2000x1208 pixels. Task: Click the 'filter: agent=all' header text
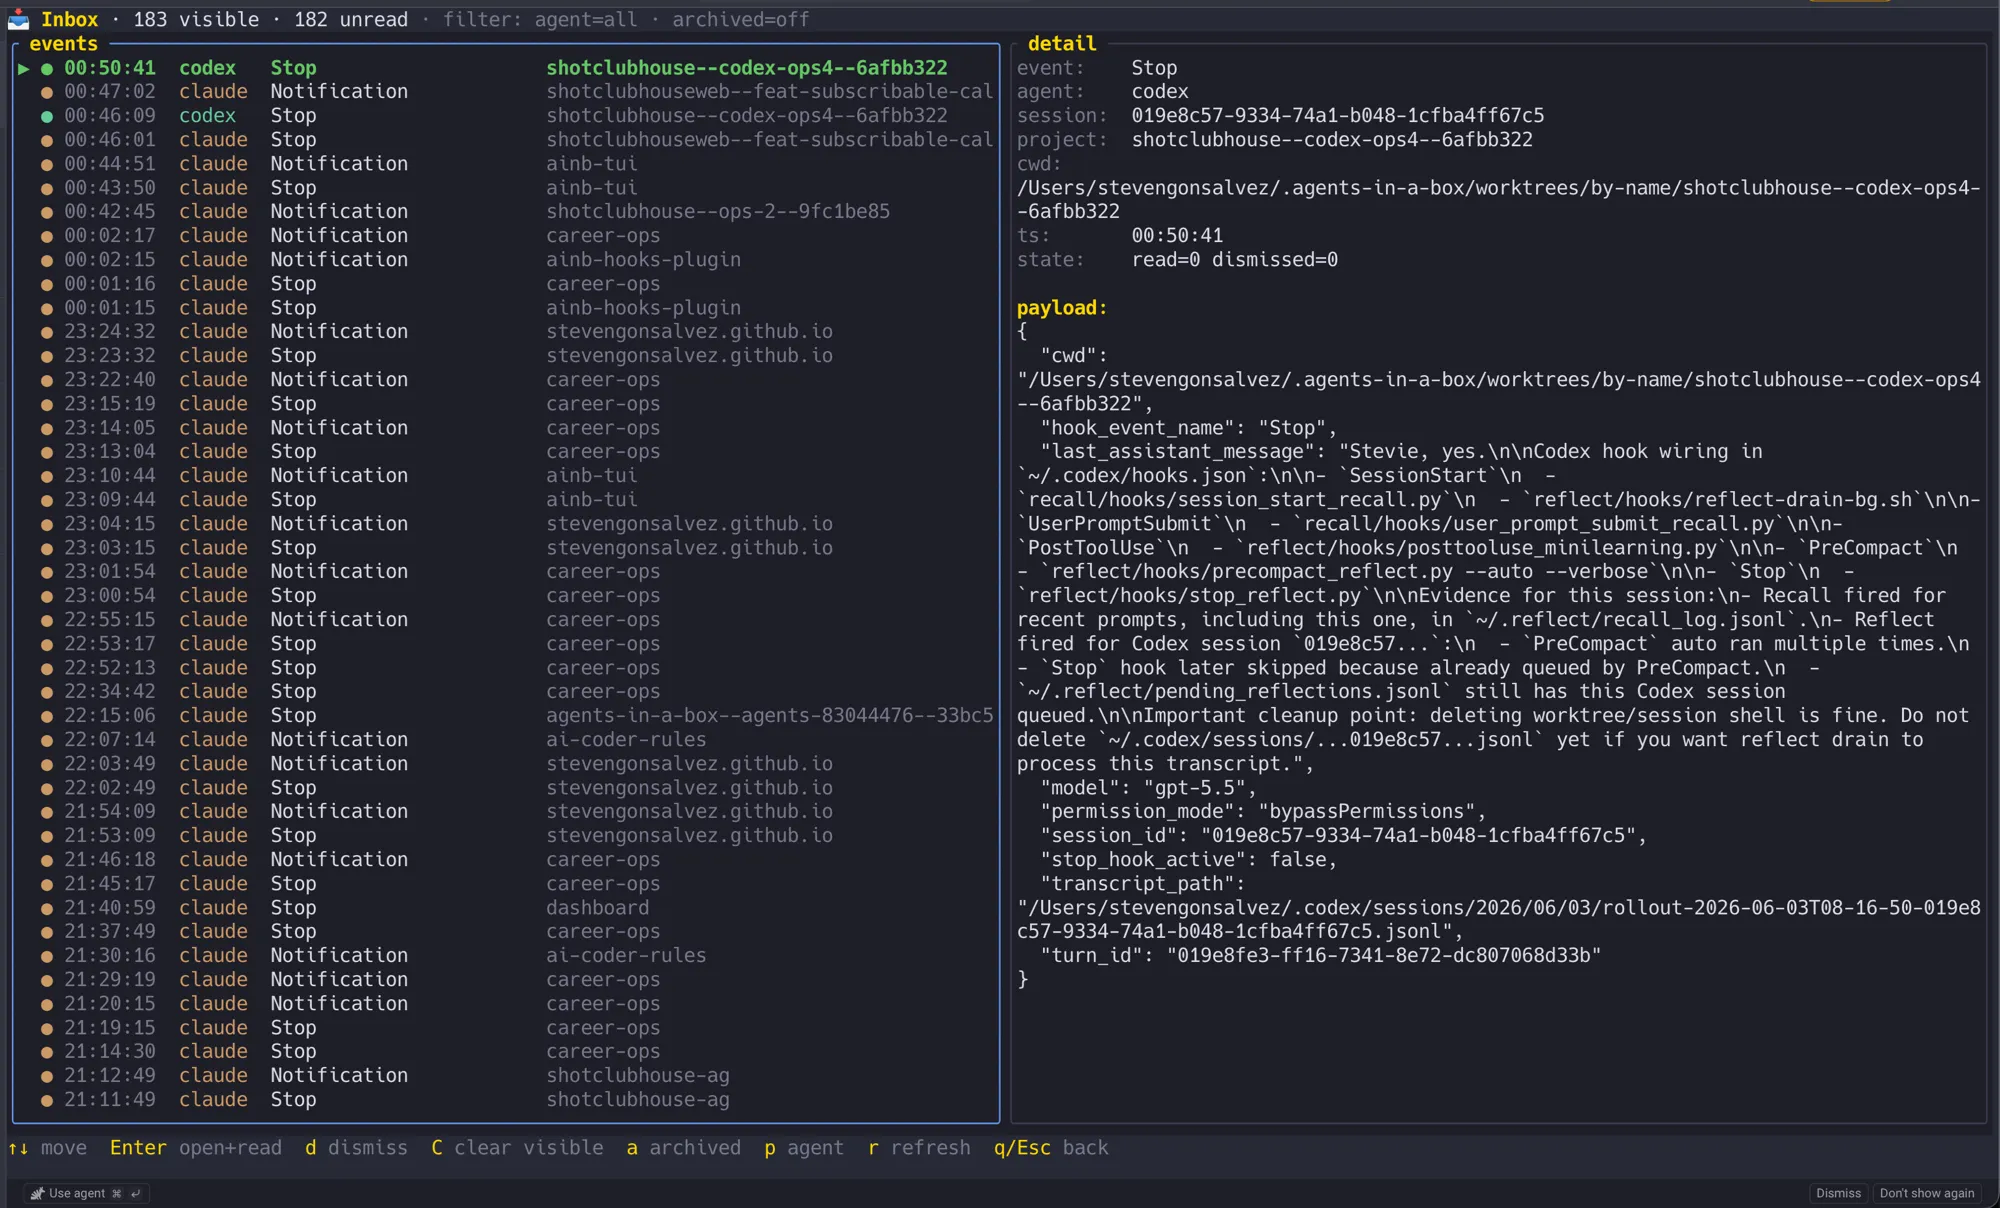[540, 20]
